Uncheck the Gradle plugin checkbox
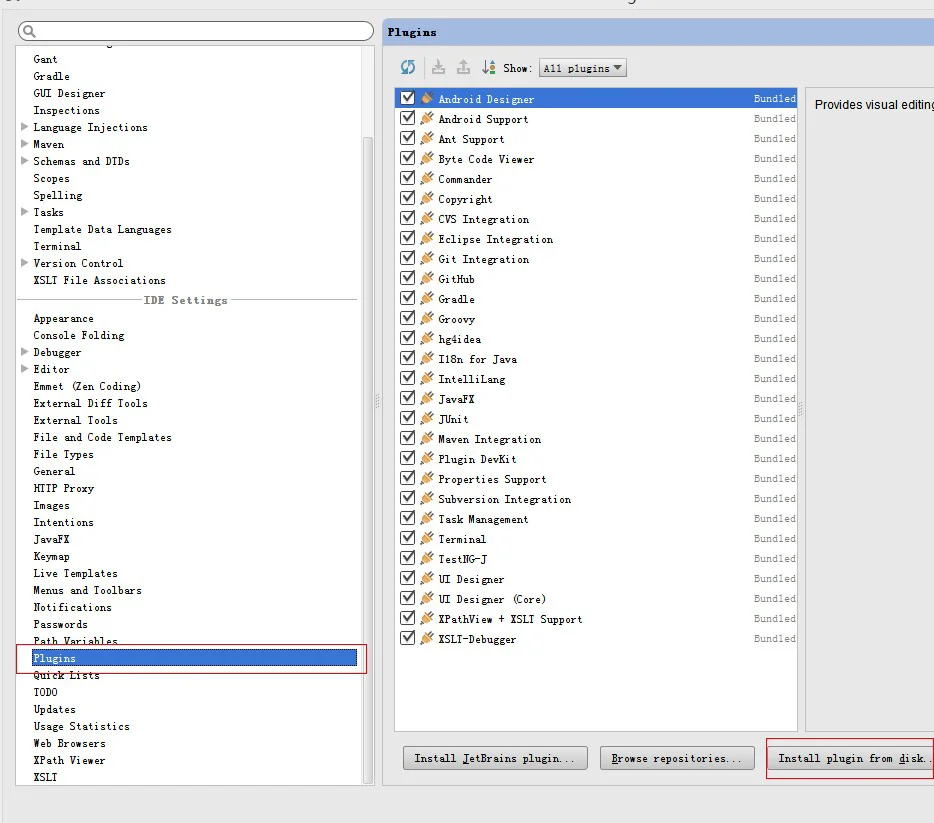 coord(407,298)
